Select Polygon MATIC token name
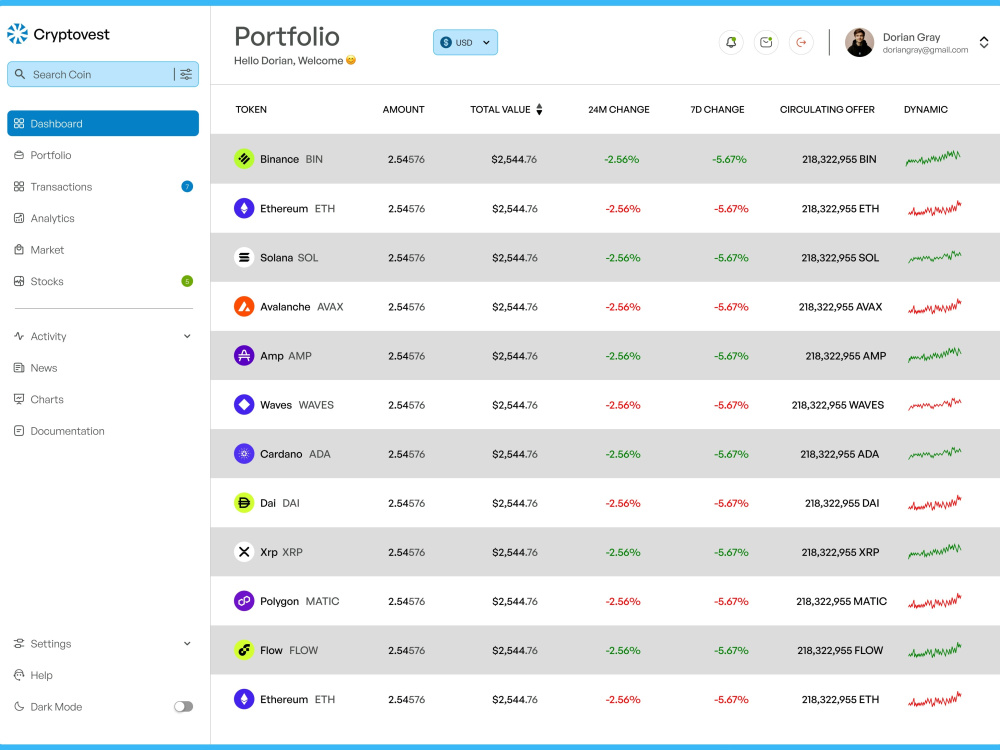Screen dimensions: 1000x750 300,601
